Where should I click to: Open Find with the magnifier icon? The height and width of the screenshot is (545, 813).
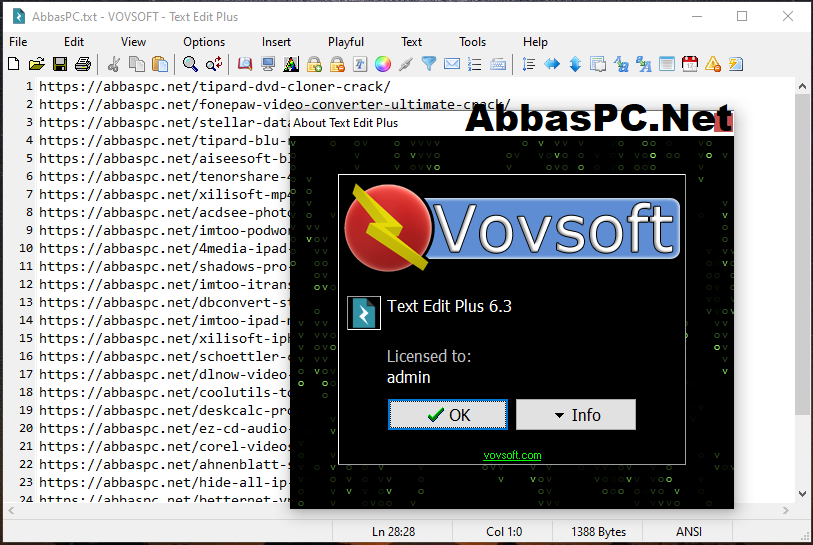190,64
